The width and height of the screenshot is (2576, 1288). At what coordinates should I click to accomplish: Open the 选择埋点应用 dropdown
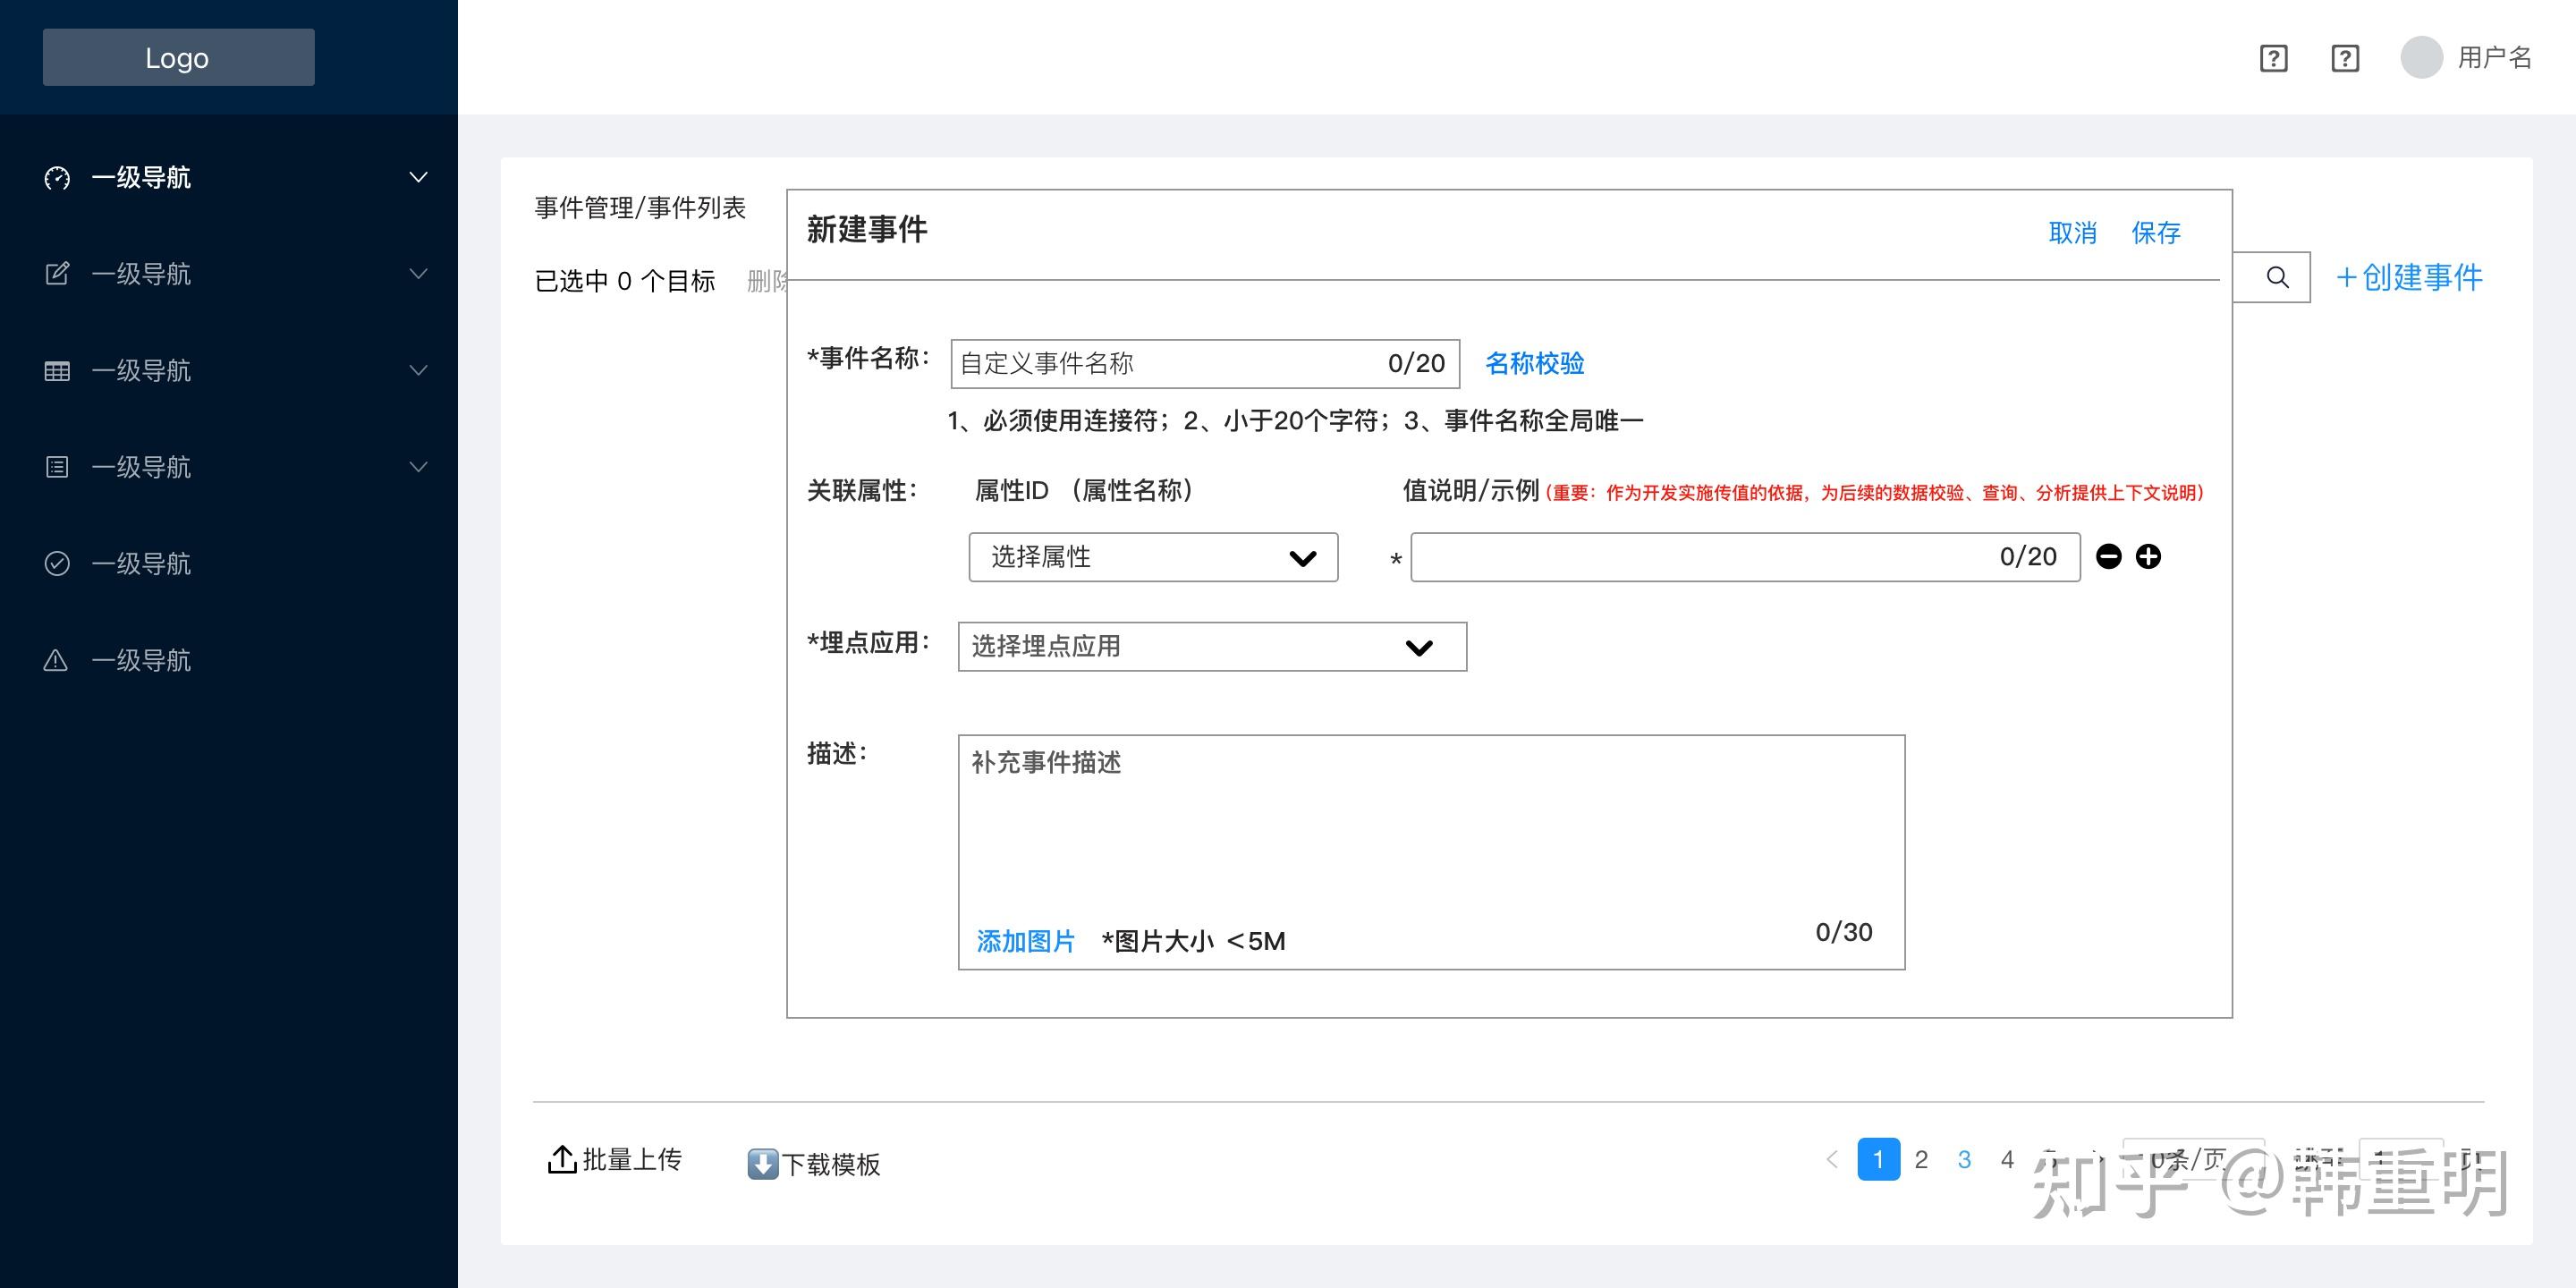coord(1211,647)
